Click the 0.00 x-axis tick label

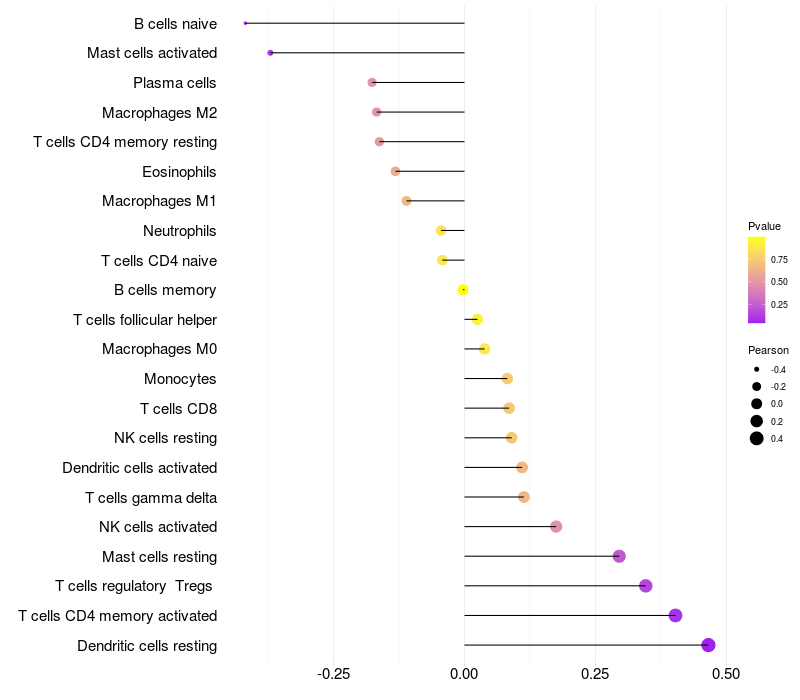(x=464, y=674)
